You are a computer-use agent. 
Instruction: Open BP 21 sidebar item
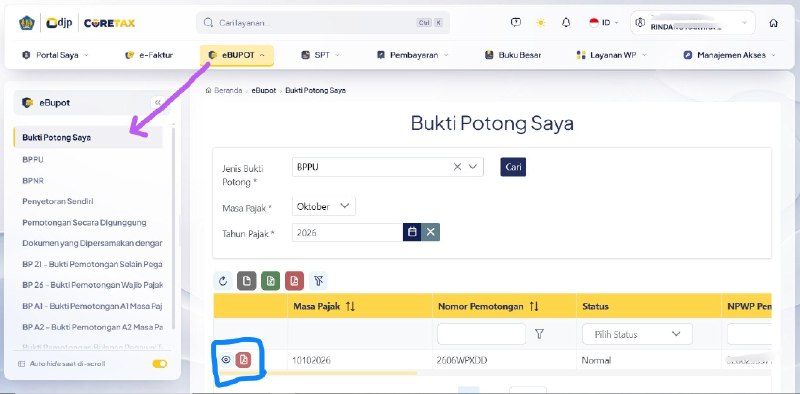pyautogui.click(x=92, y=264)
